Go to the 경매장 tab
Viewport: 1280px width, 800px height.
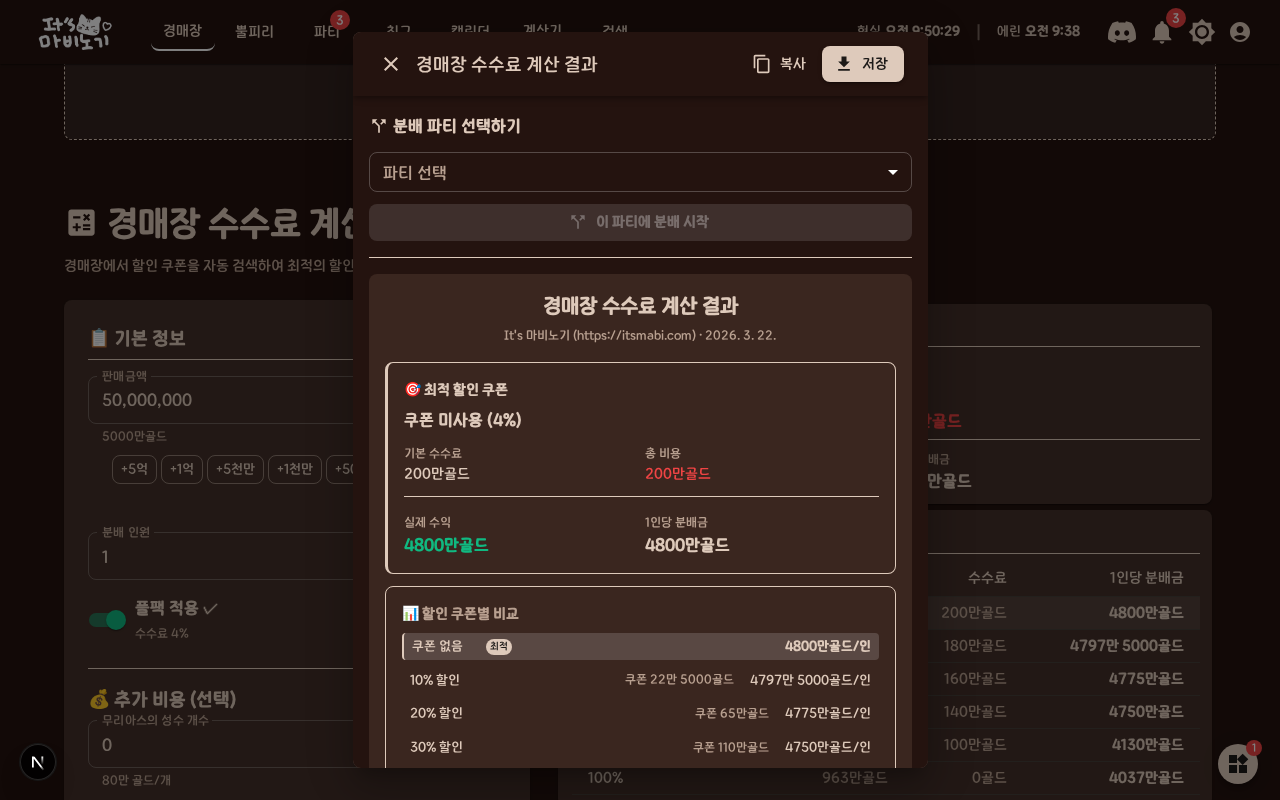pyautogui.click(x=182, y=31)
